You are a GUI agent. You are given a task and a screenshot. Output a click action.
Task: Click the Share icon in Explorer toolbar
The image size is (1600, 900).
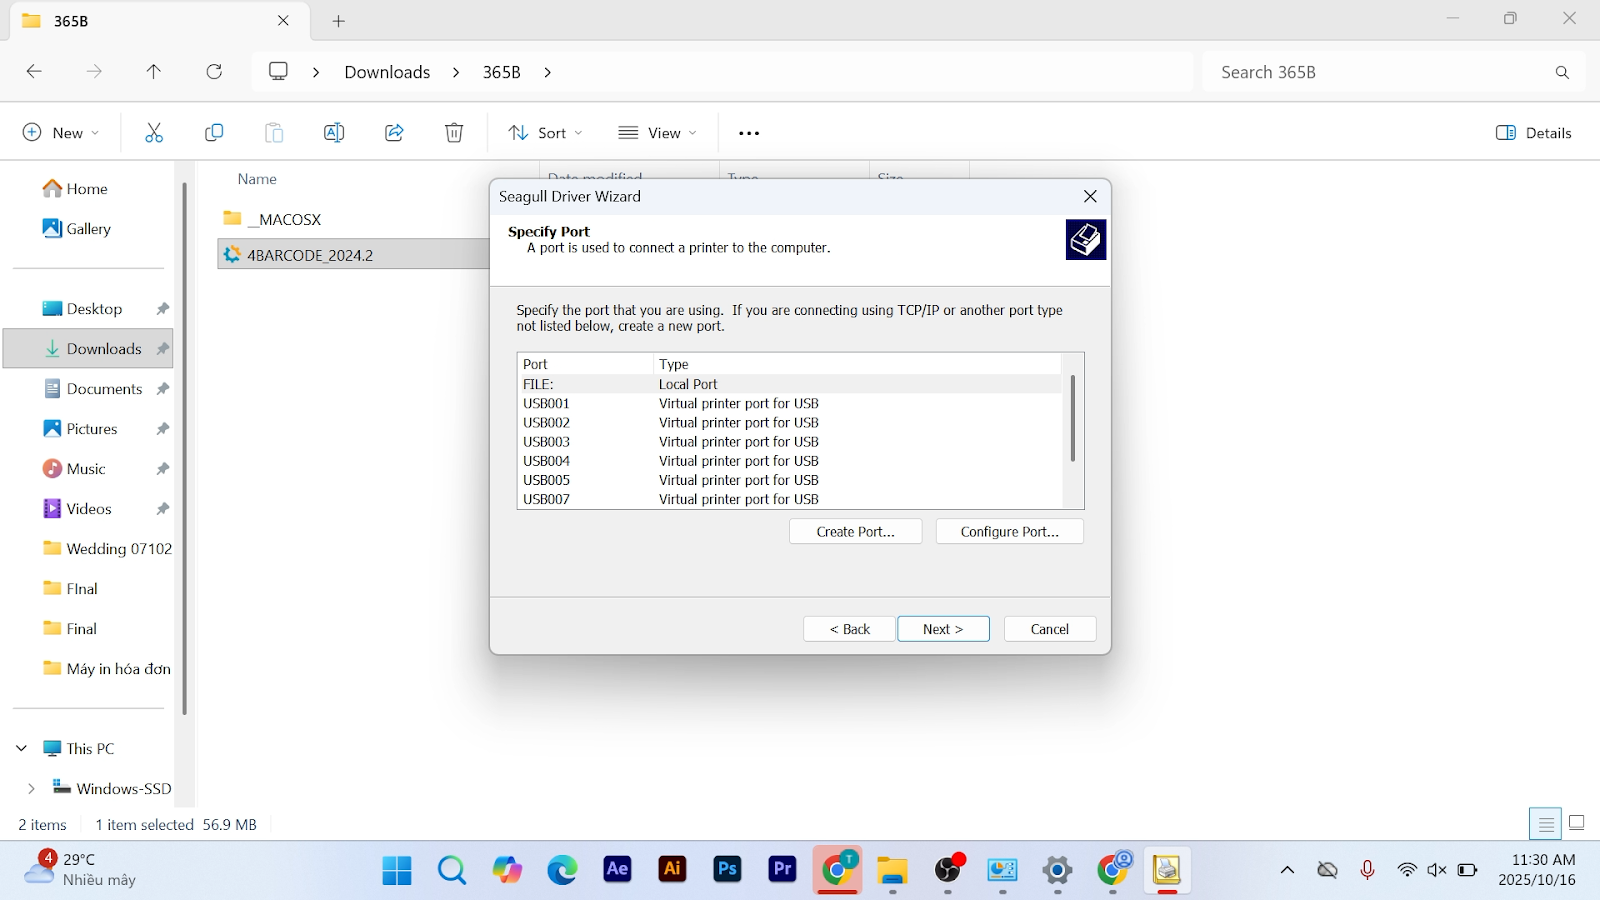394,133
